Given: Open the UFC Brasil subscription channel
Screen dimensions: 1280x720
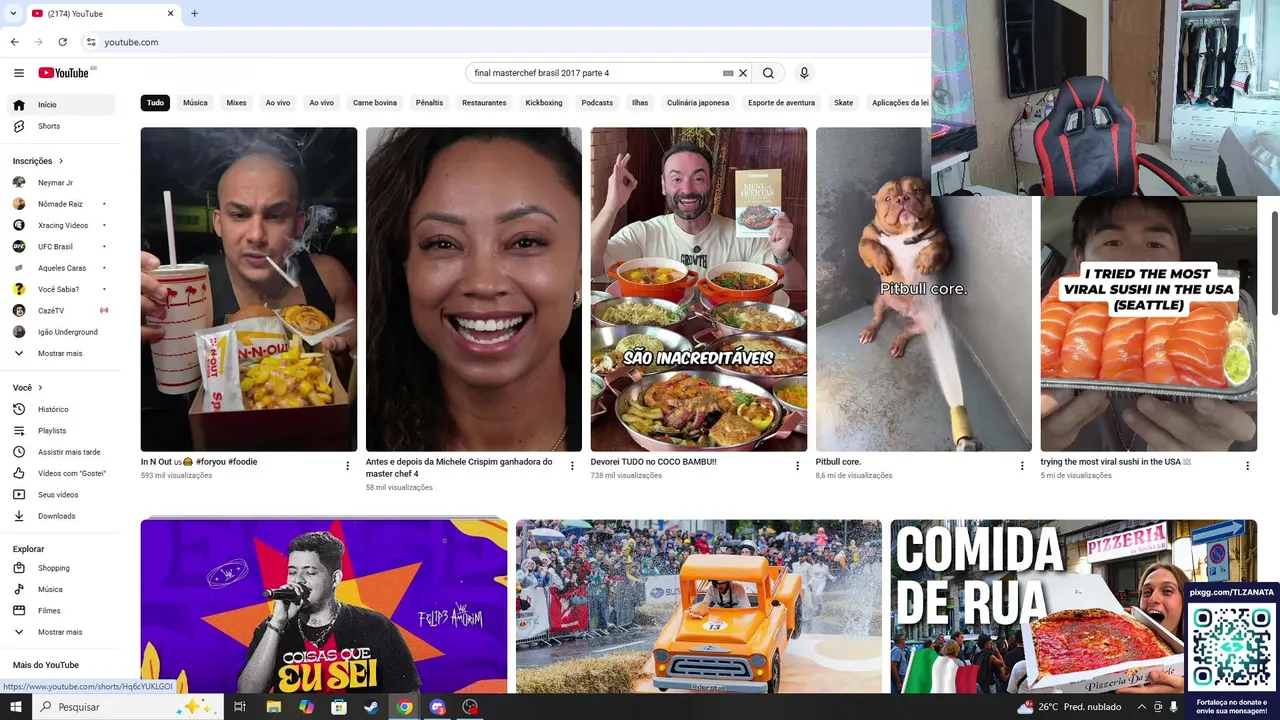Looking at the screenshot, I should click(62, 247).
